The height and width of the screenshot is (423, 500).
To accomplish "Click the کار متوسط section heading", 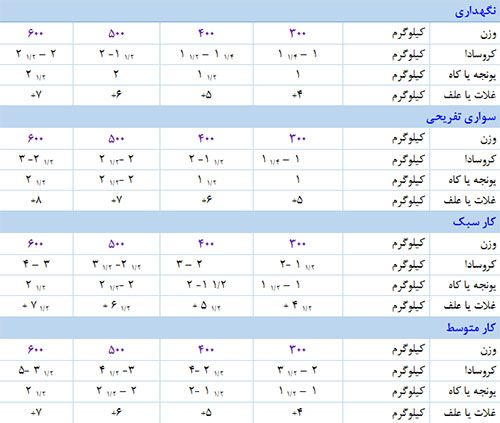I will [x=471, y=328].
